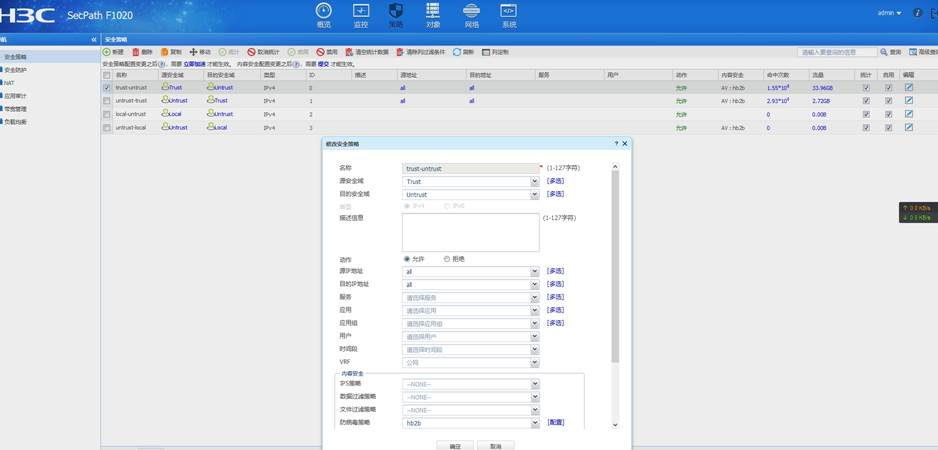This screenshot has height=450, width=938.
Task: Open the Service (服务) dropdown
Action: (534, 297)
